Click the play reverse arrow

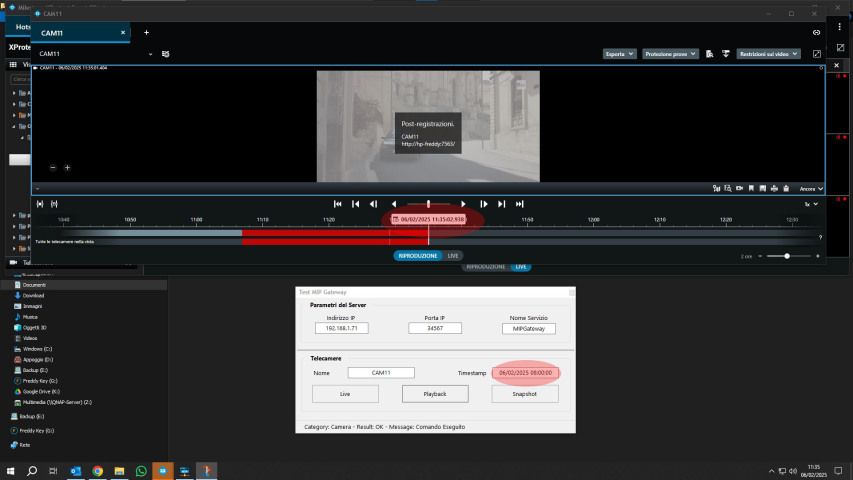393,203
